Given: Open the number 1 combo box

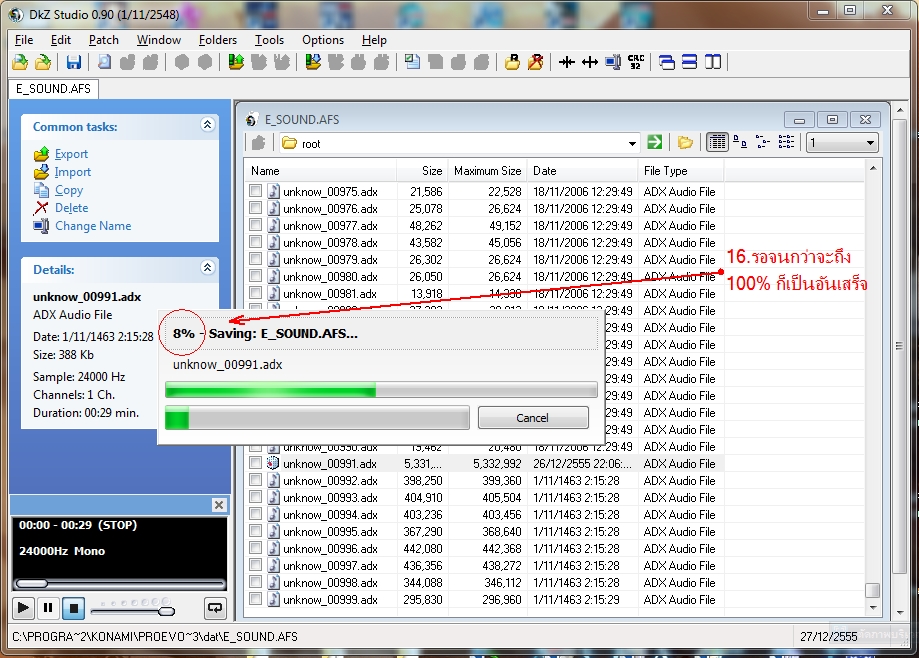Looking at the screenshot, I should [x=842, y=142].
